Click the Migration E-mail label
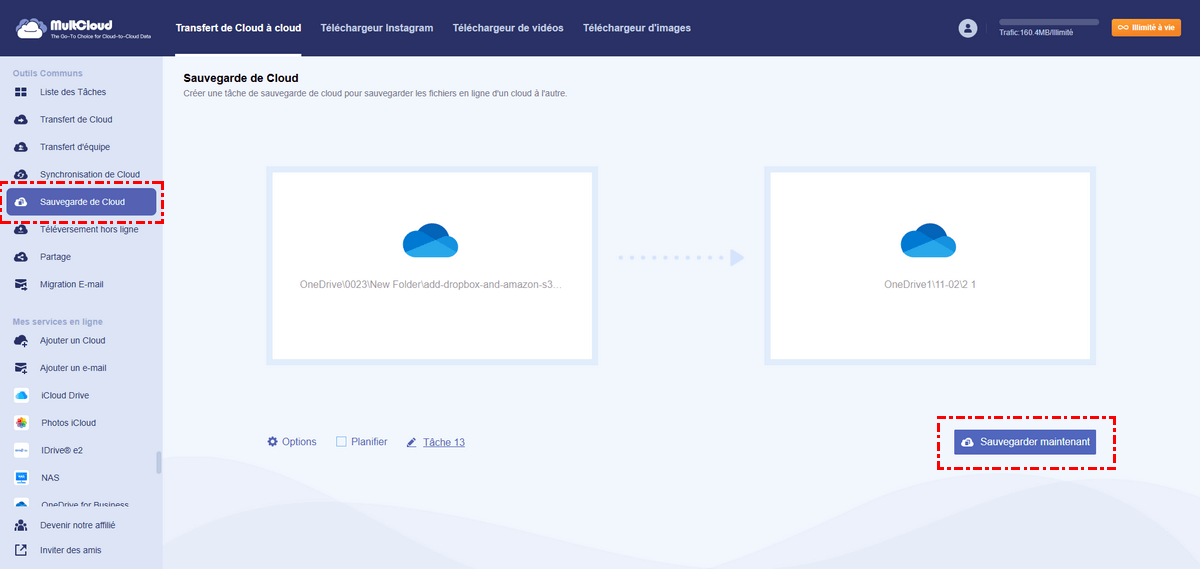Screen dimensions: 1200x569 tap(72, 284)
